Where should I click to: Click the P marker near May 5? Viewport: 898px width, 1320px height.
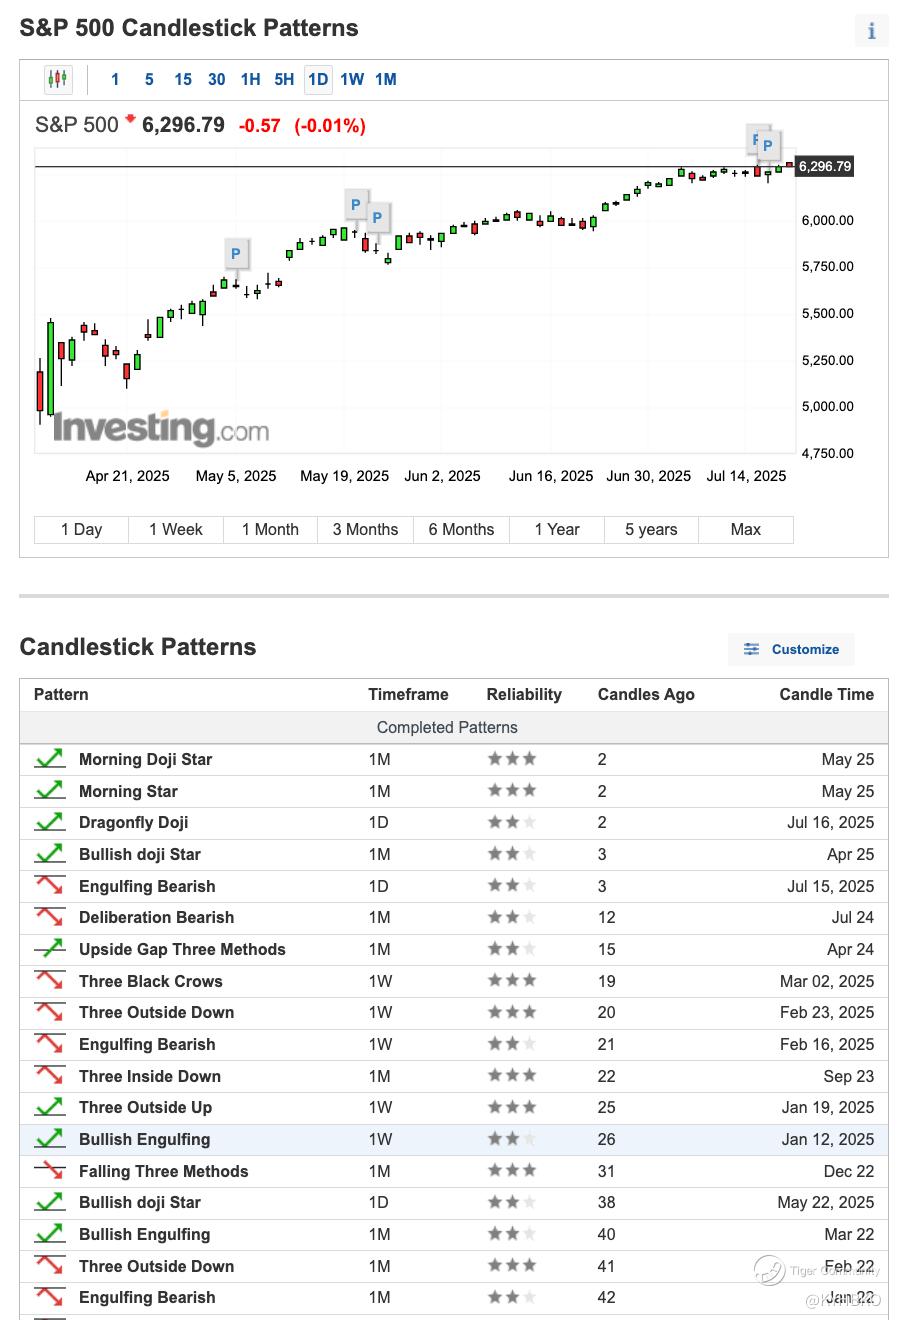click(236, 253)
